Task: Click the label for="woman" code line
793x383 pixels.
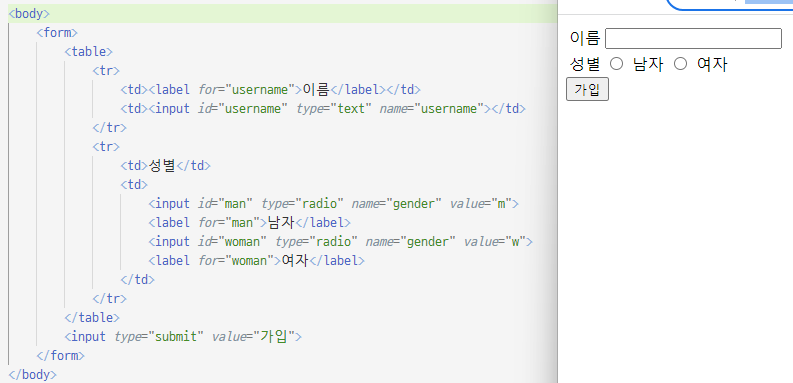Action: pyautogui.click(x=256, y=261)
